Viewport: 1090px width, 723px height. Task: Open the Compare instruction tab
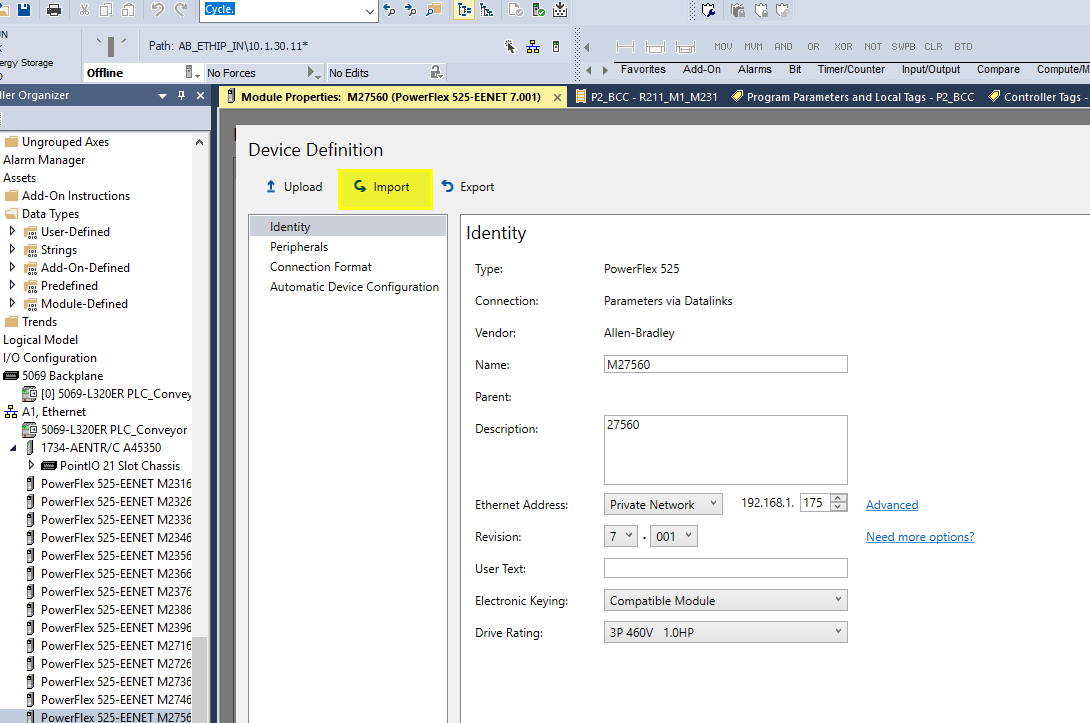998,70
